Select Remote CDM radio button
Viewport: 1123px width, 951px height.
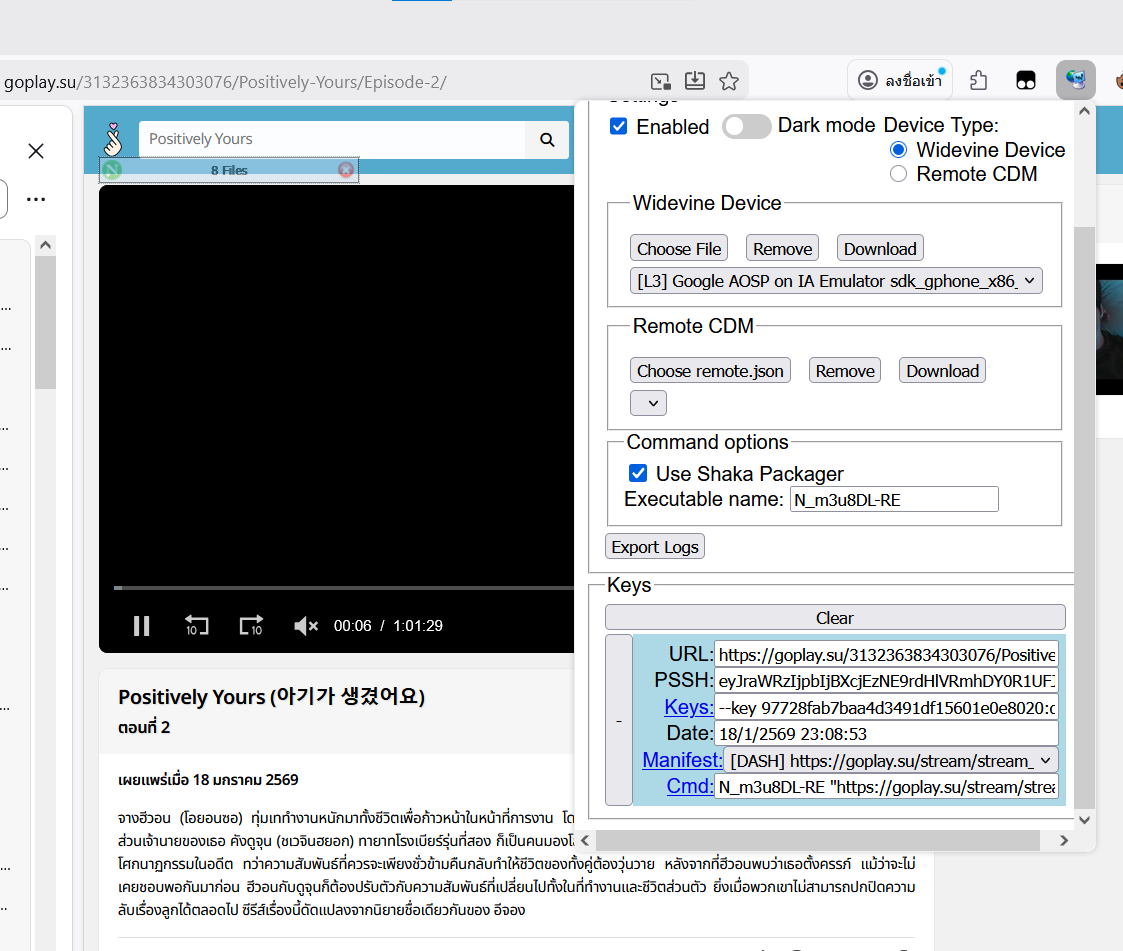(x=898, y=174)
